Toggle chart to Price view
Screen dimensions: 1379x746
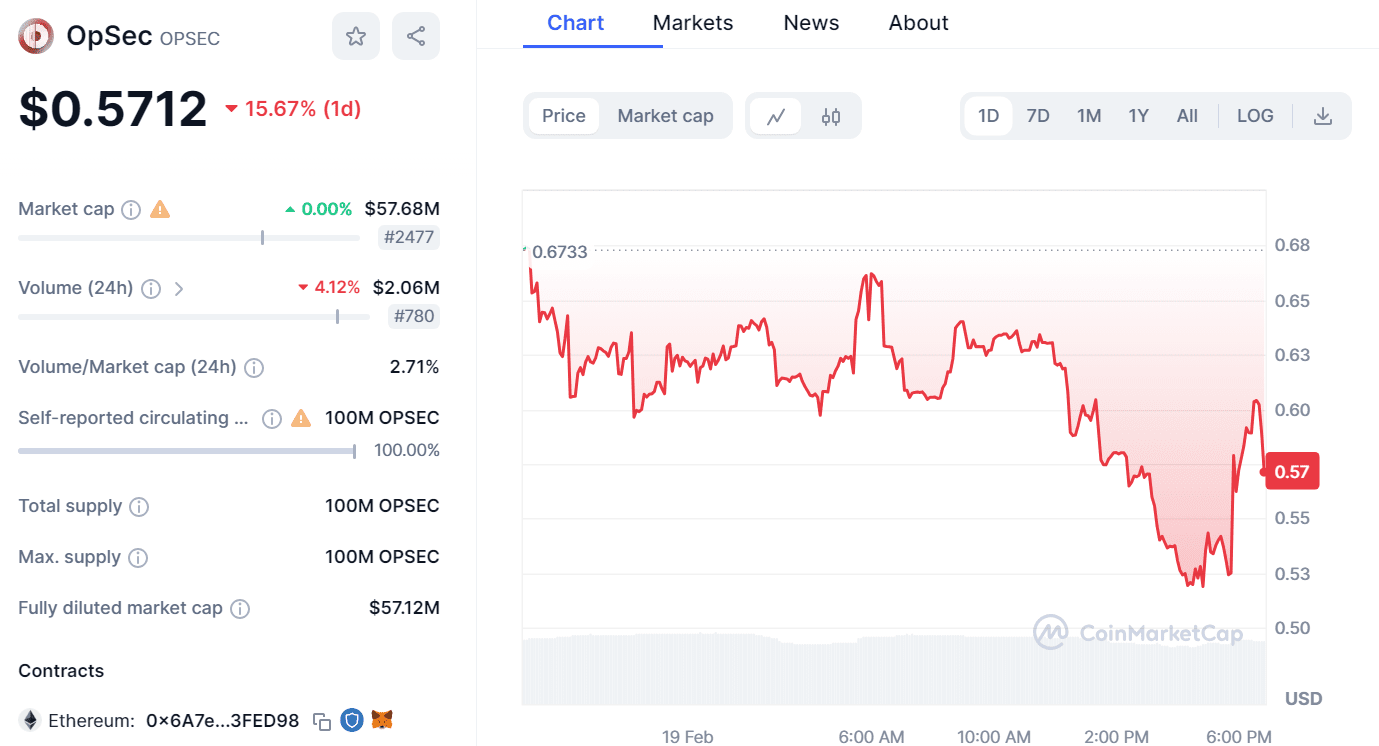[564, 116]
